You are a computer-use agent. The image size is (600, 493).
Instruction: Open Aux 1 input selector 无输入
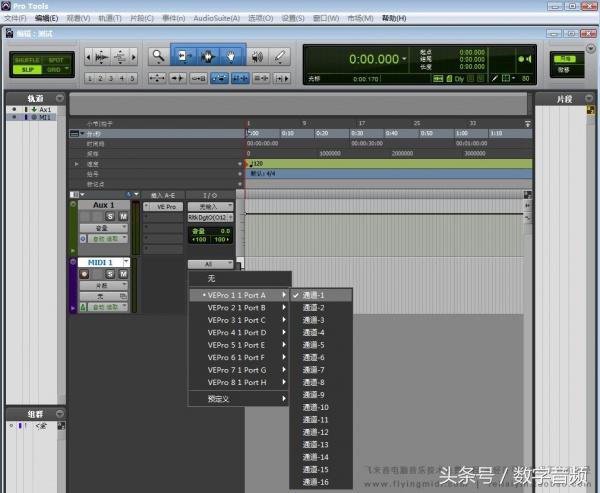210,207
